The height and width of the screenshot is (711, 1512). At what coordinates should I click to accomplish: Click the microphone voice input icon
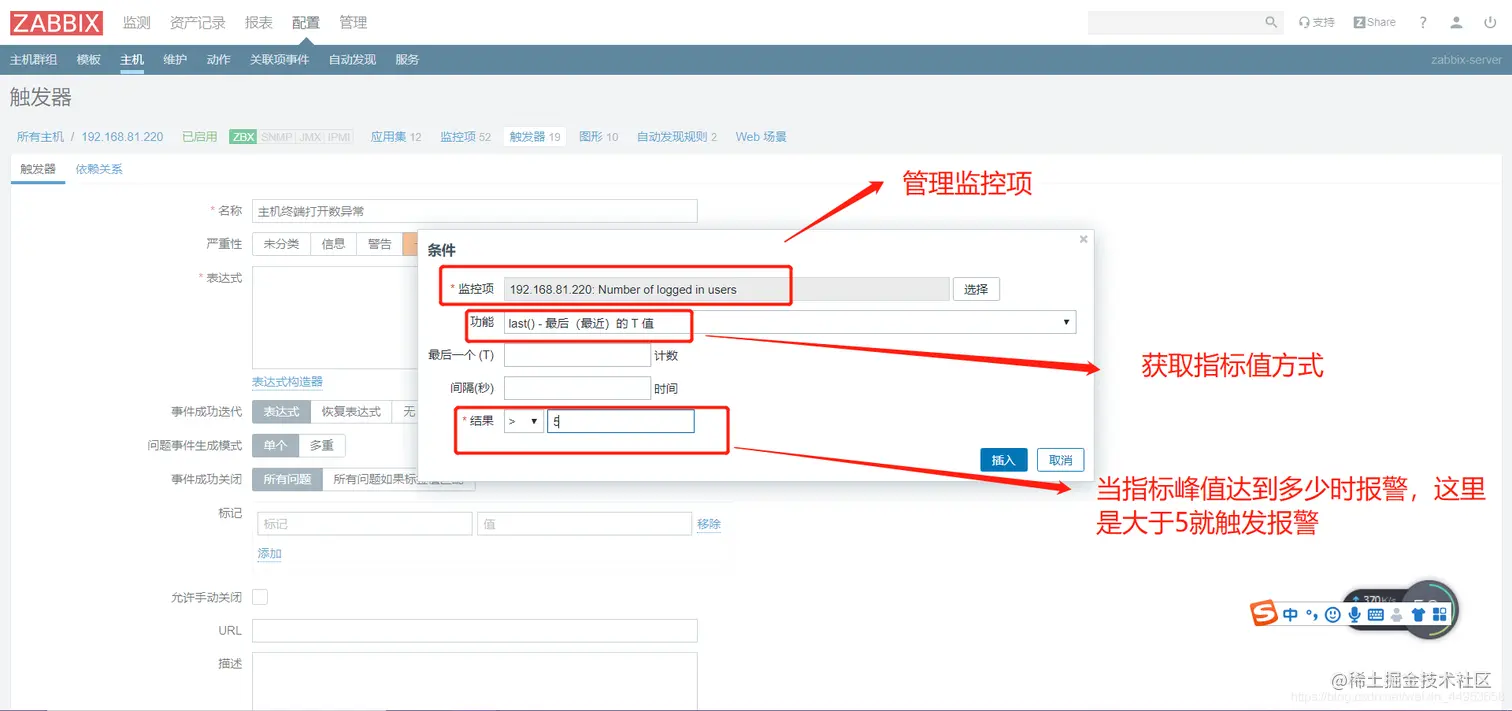1354,614
